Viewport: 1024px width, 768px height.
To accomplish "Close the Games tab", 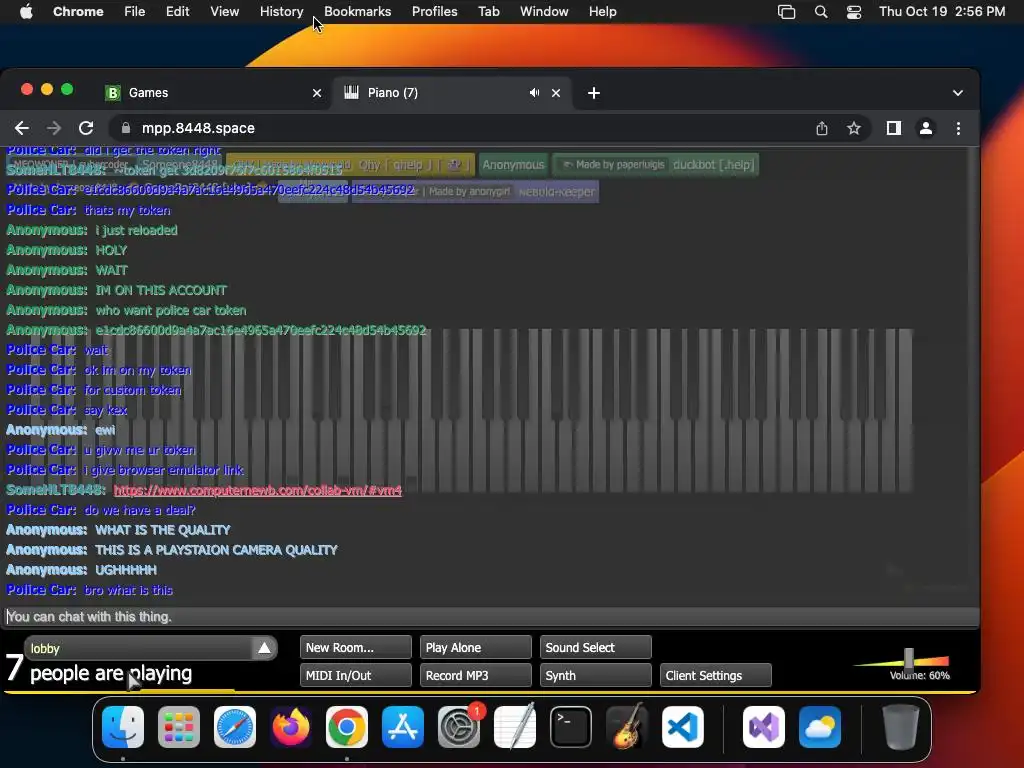I will [317, 93].
